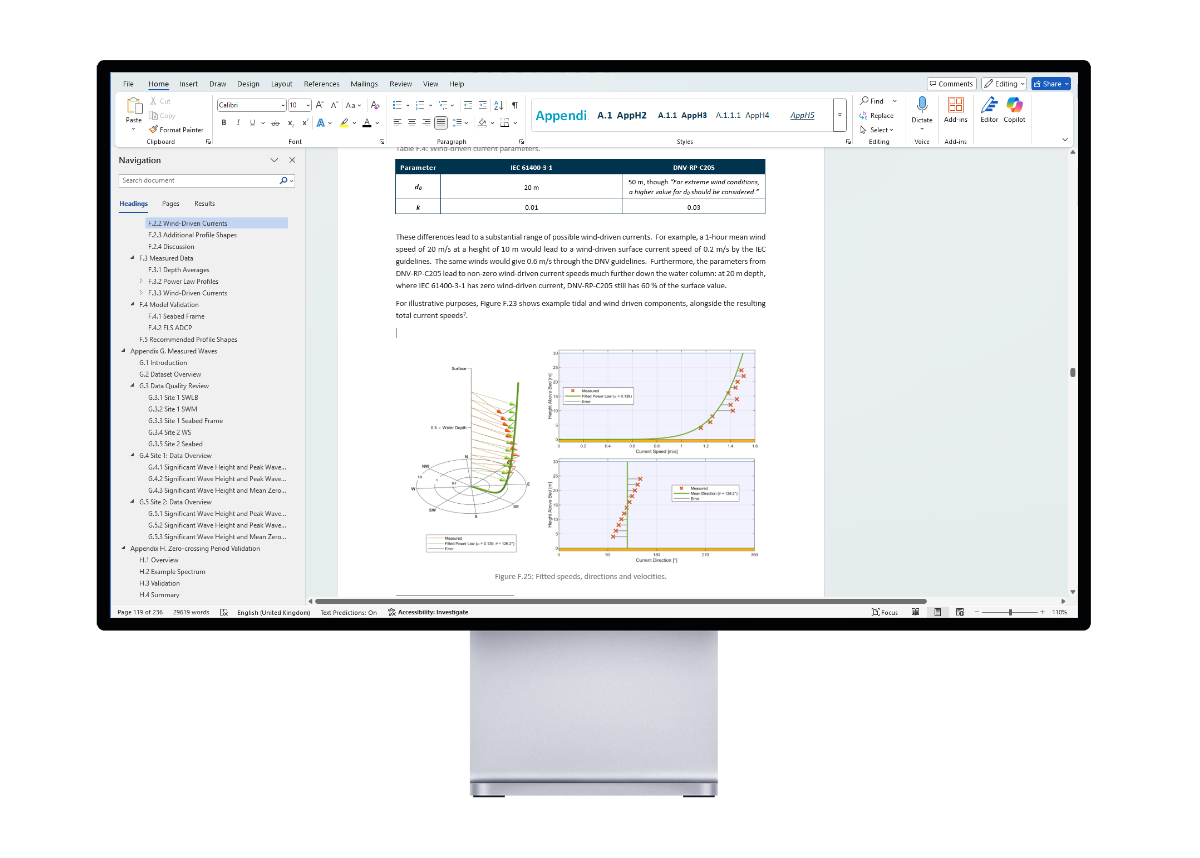
Task: Open the Add-ins gallery
Action: point(955,108)
